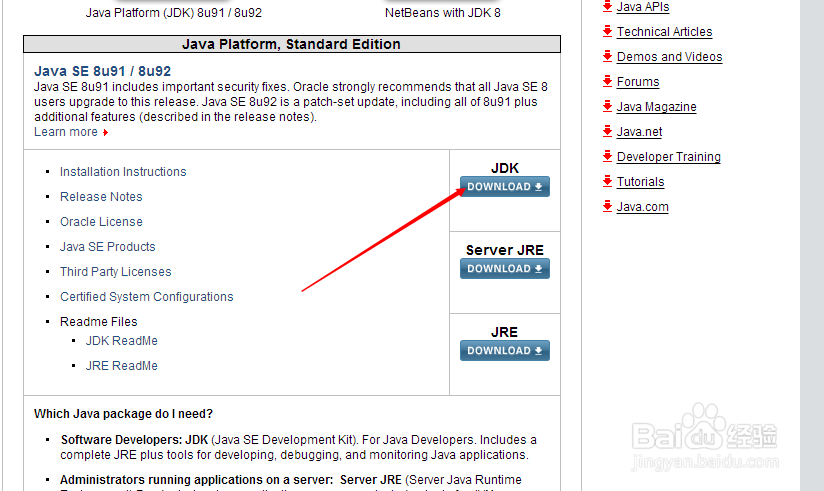The height and width of the screenshot is (491, 824).
Task: Click Java Platform (JDK) 8u91 / 8u92 caption
Action: click(173, 13)
